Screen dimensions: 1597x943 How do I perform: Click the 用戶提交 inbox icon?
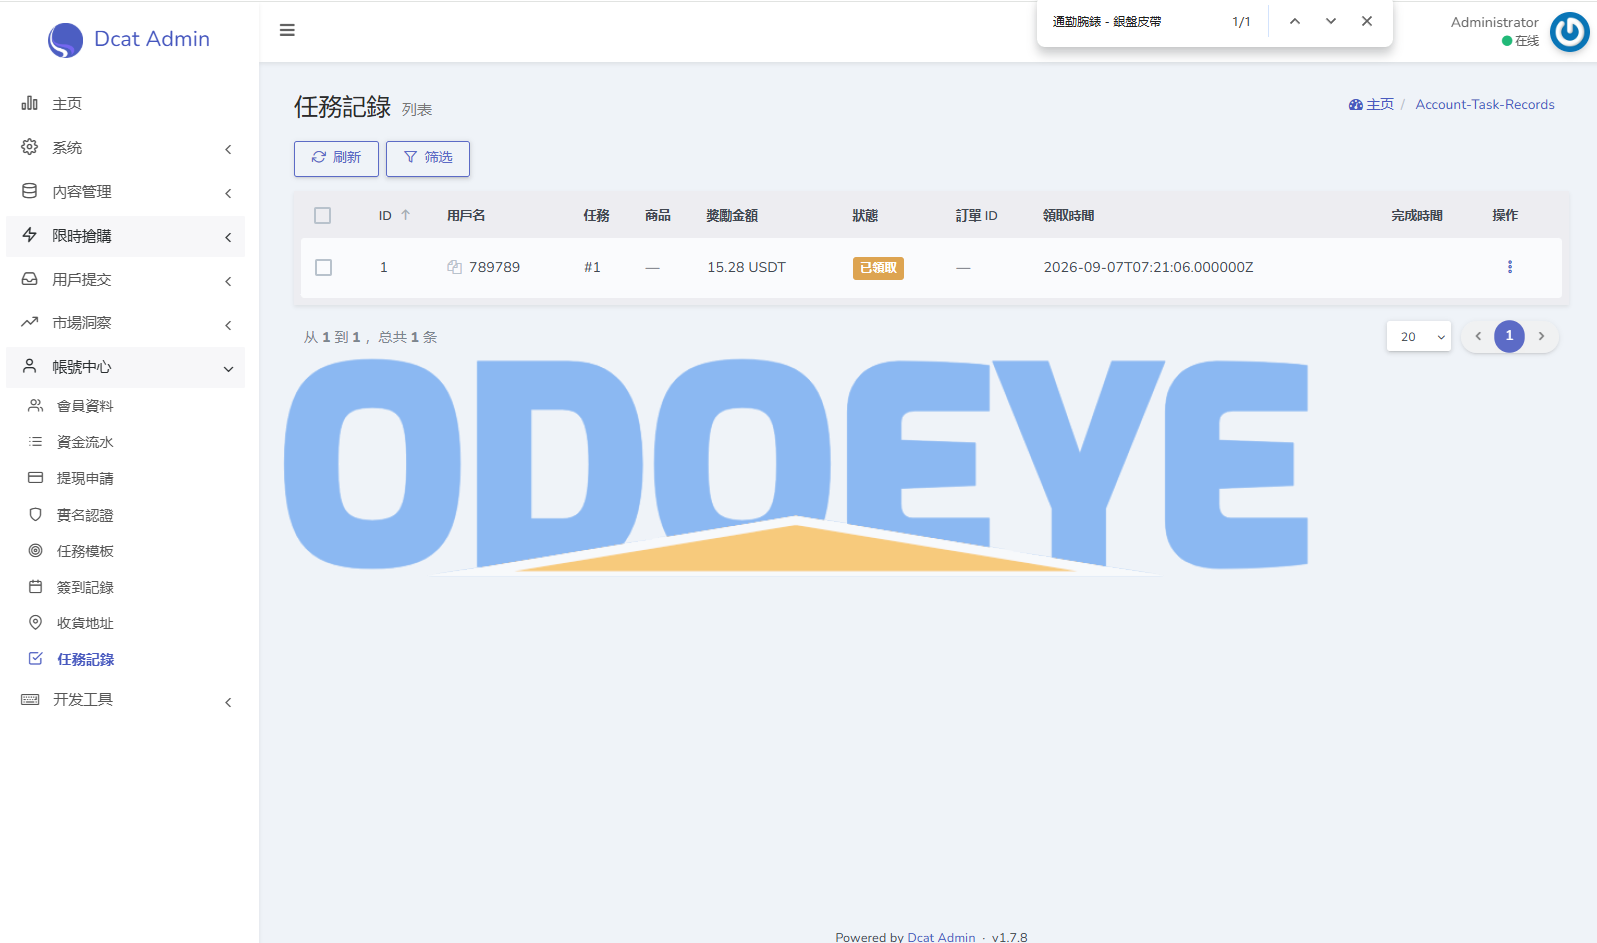(x=30, y=279)
